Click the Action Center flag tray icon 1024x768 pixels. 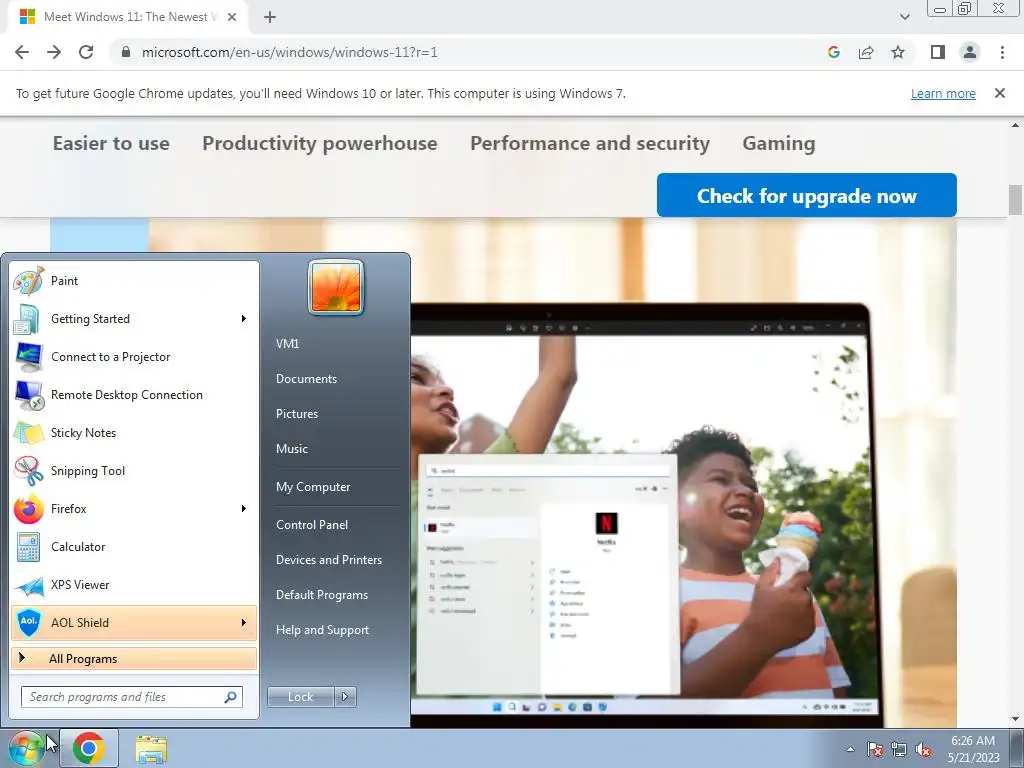875,750
